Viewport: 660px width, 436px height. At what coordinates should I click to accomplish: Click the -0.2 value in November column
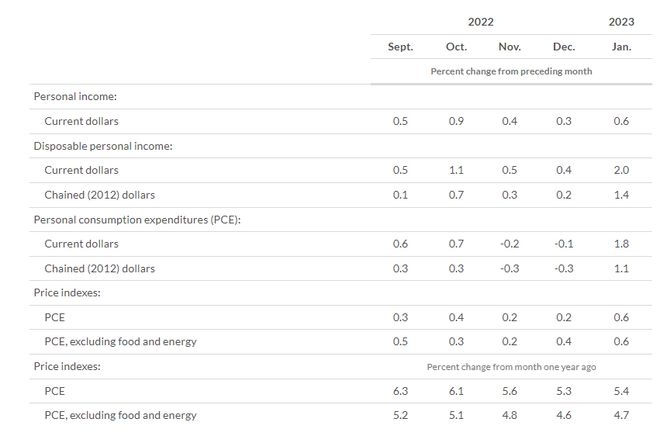509,244
